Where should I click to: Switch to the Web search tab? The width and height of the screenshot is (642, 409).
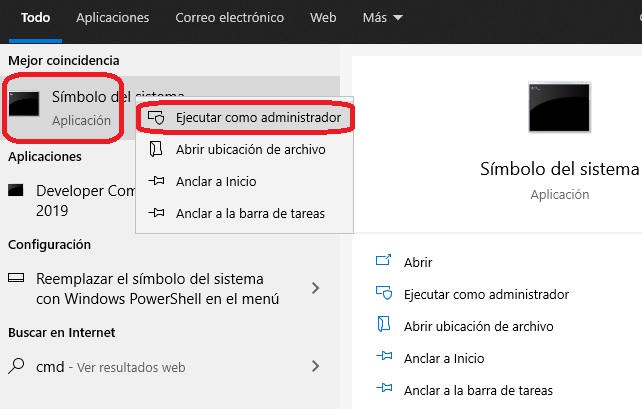tap(323, 18)
